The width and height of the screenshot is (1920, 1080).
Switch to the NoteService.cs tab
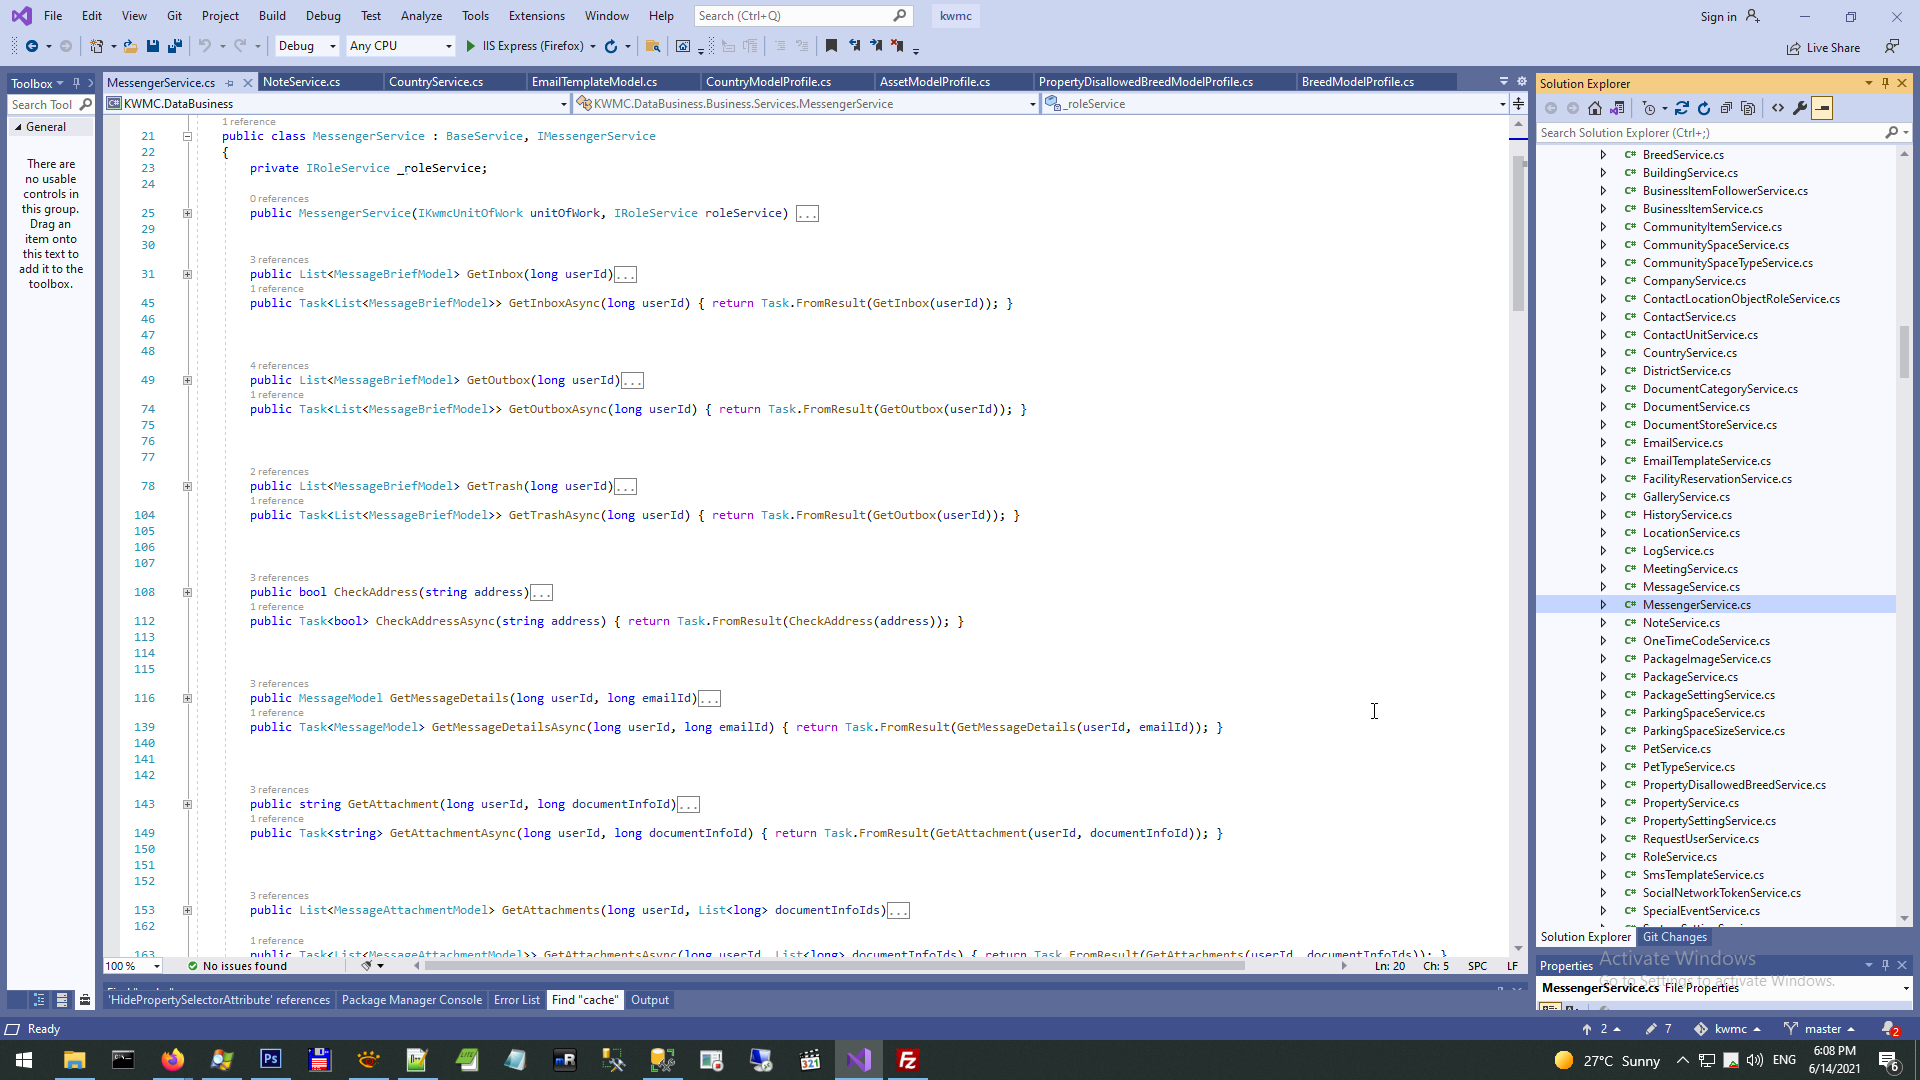tap(301, 82)
